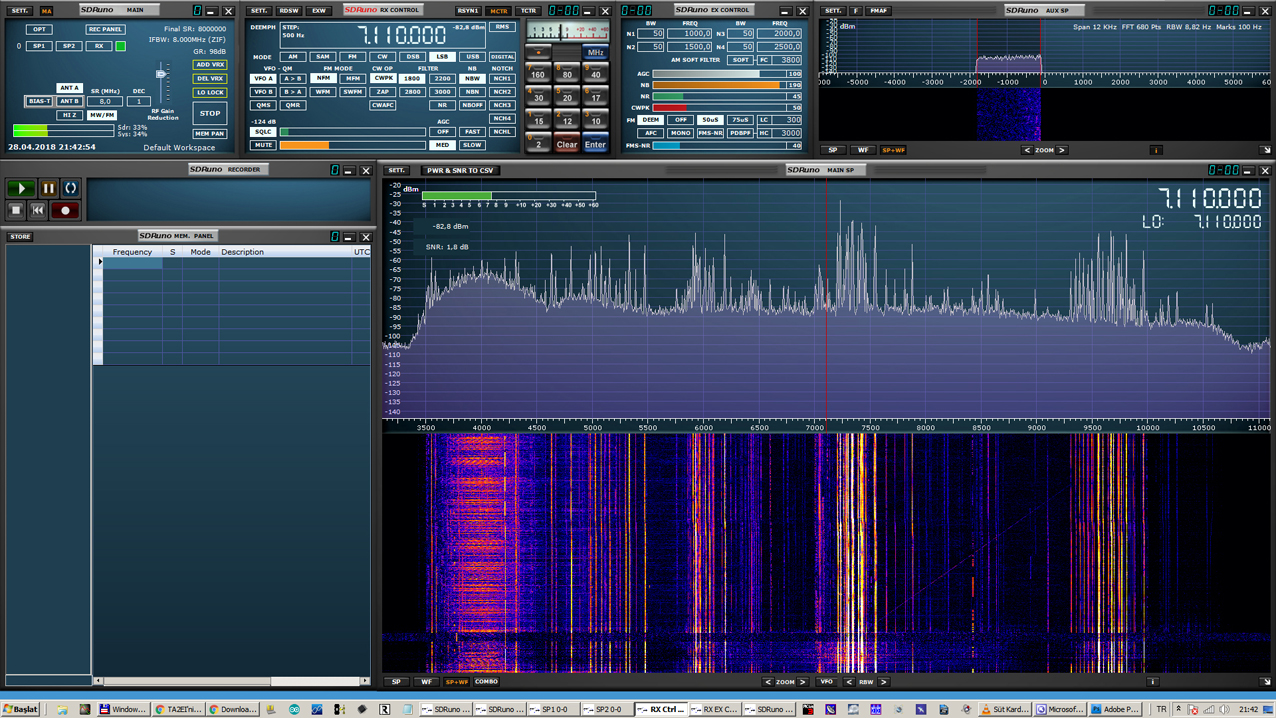Click the STOP button in Main panel
Viewport: 1276px width, 718px height.
pyautogui.click(x=210, y=113)
